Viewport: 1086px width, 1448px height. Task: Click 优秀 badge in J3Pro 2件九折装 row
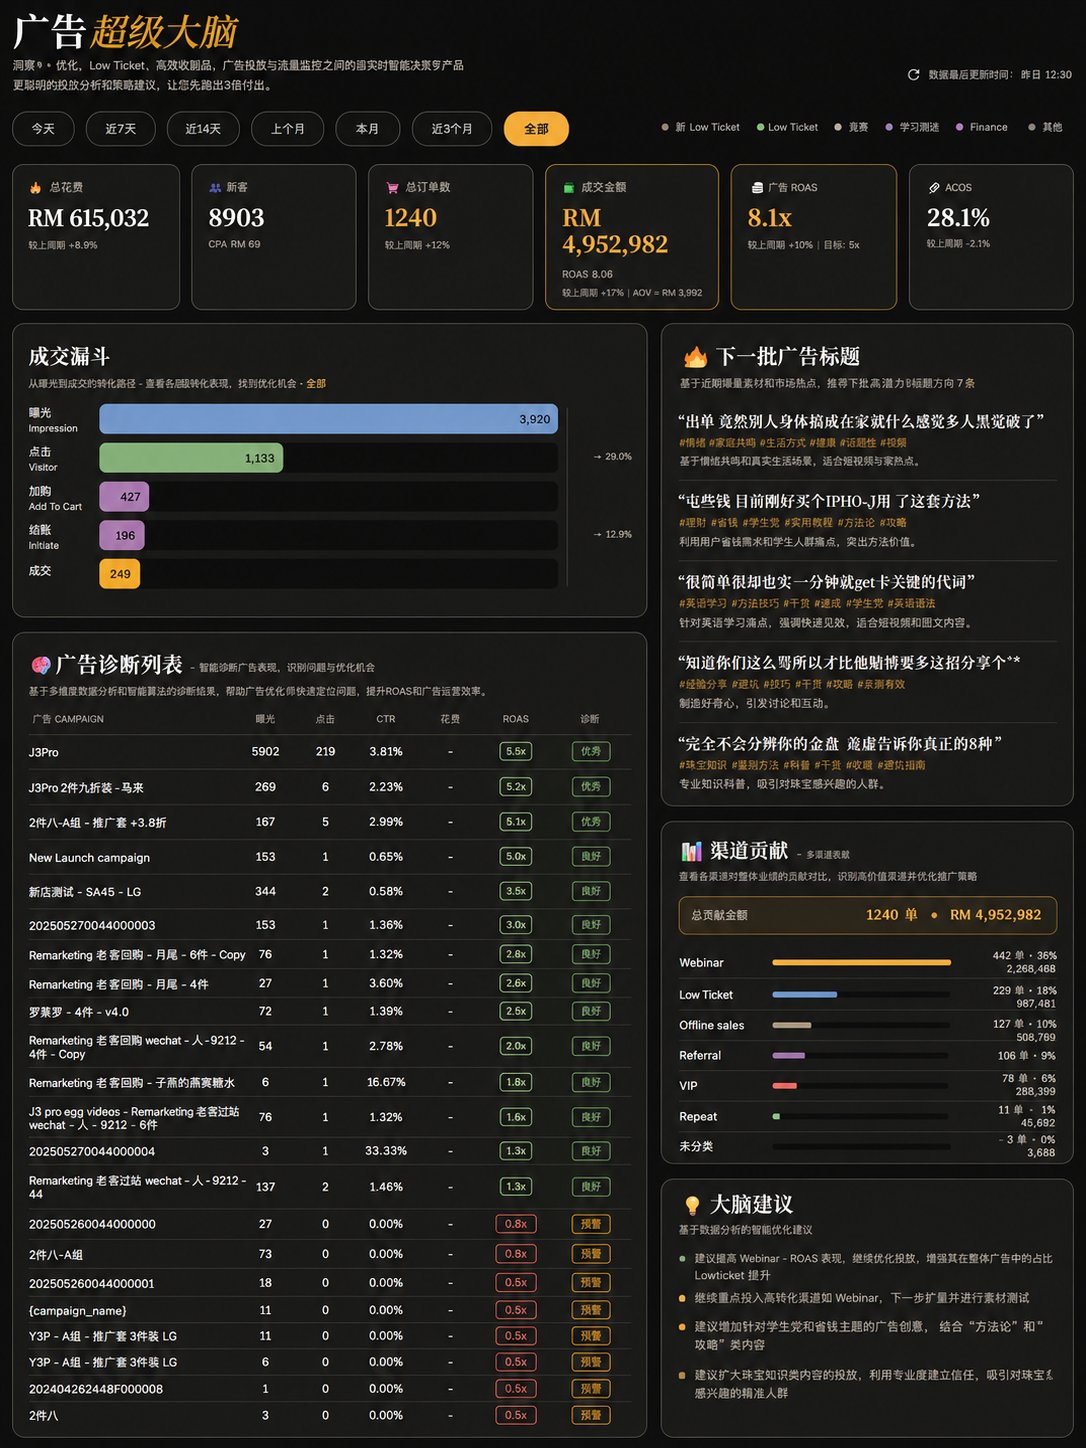(591, 786)
